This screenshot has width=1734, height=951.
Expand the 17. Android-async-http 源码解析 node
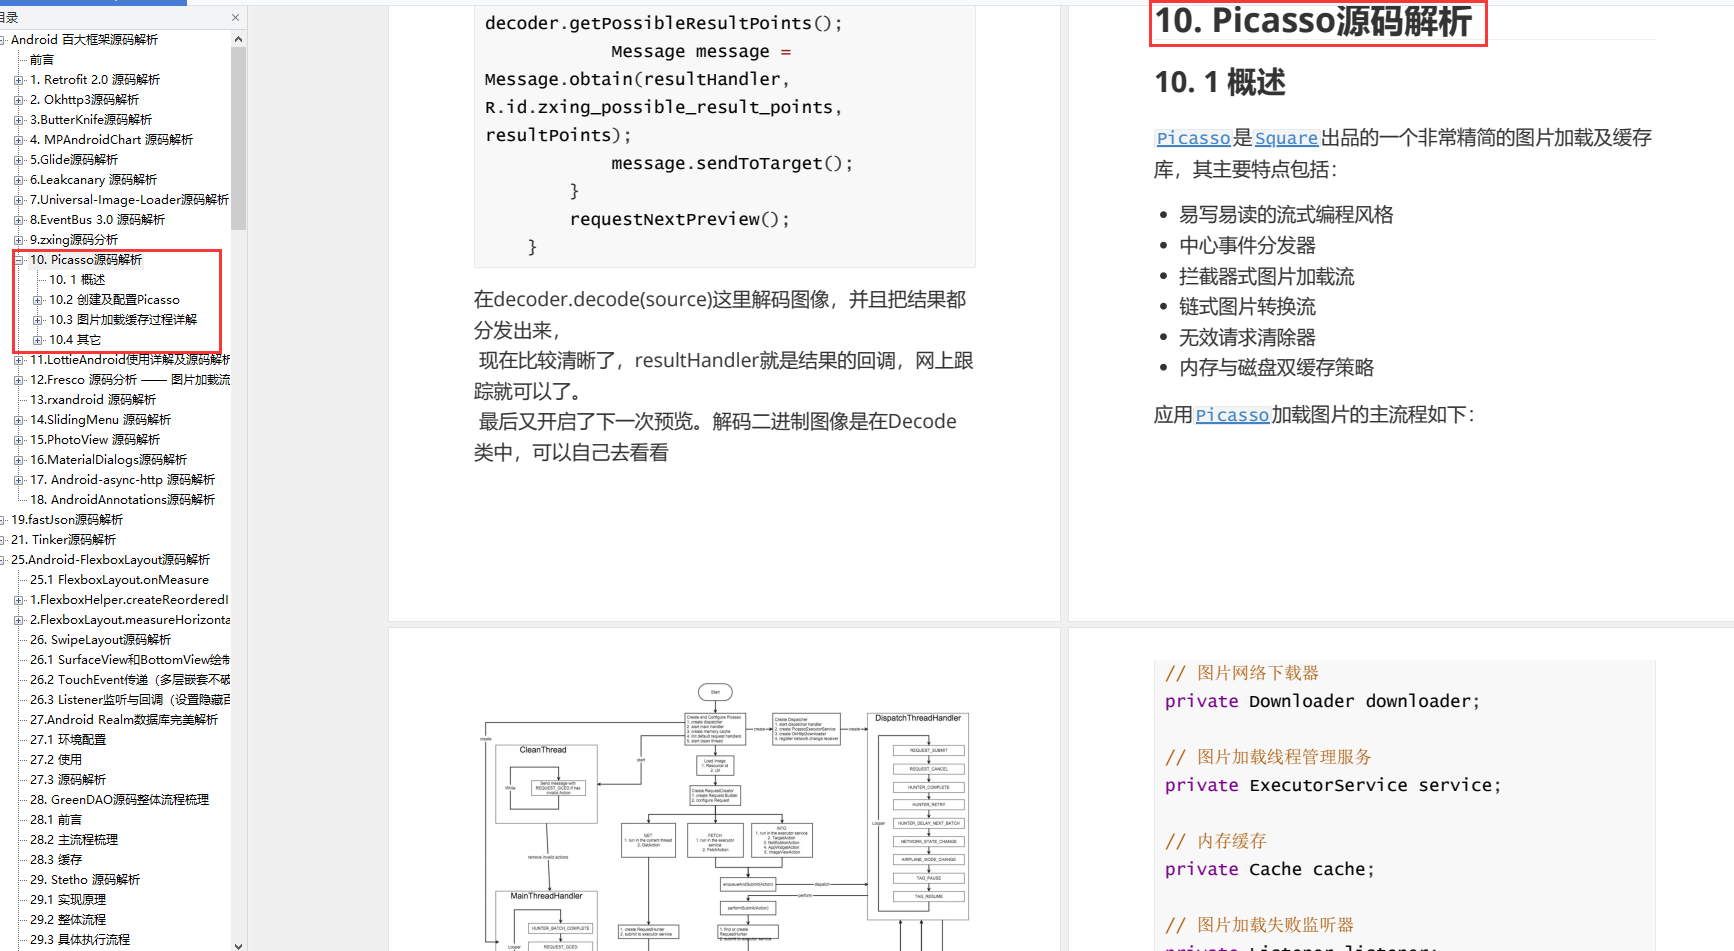coord(18,480)
